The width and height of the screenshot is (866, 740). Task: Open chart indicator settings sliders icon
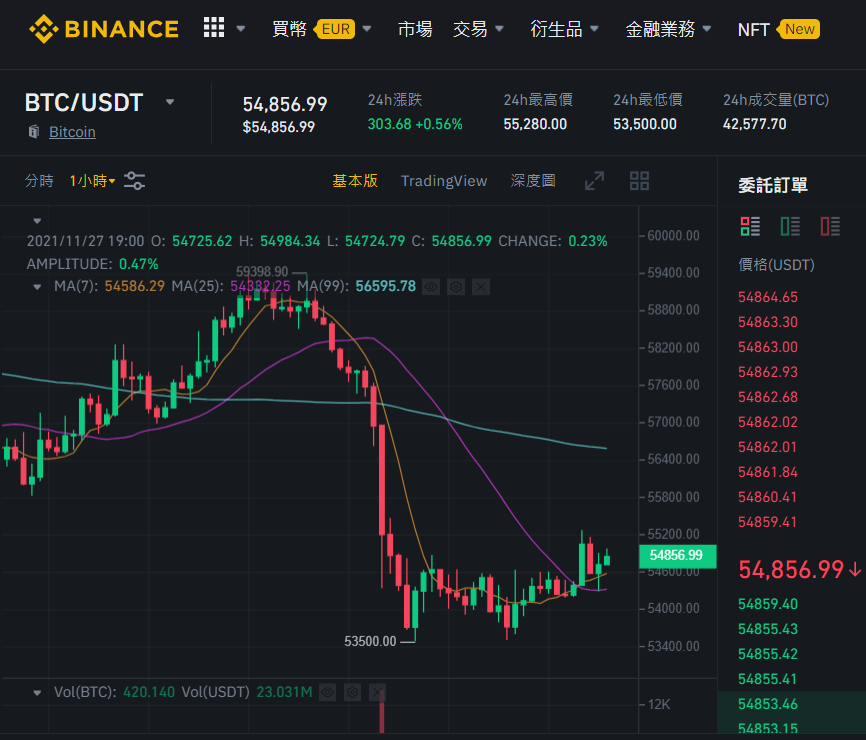point(134,181)
